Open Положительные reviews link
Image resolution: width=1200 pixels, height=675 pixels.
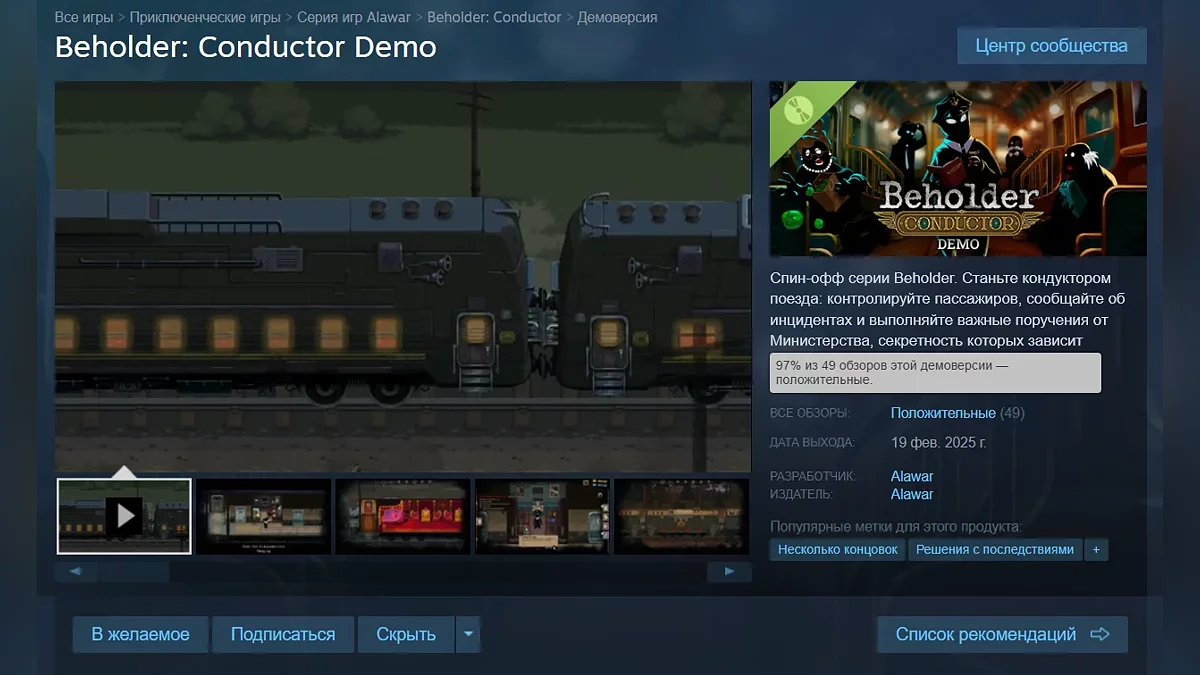(x=943, y=413)
